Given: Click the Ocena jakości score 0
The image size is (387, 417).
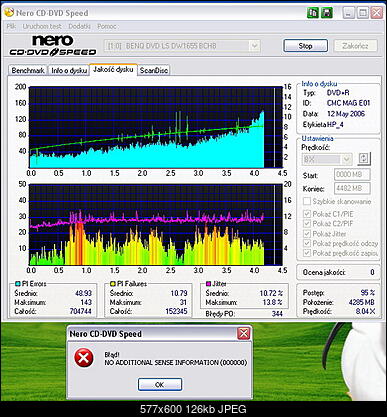Looking at the screenshot, I should [372, 272].
